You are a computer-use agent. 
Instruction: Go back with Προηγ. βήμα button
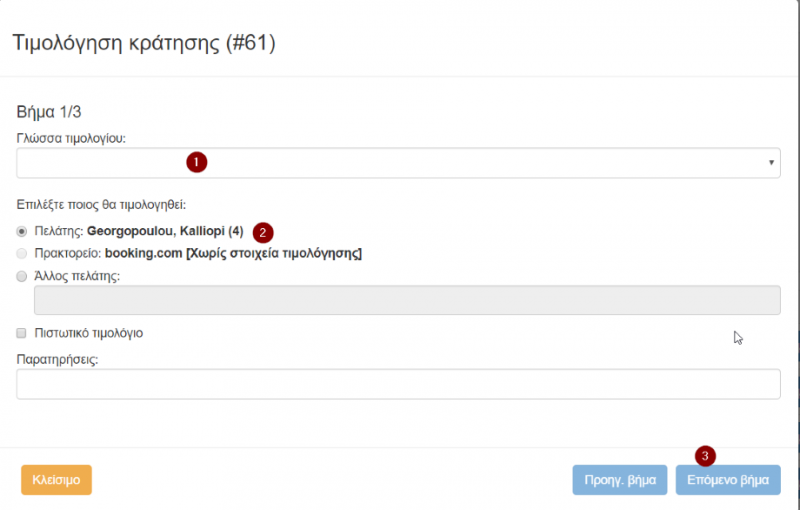[x=618, y=480]
